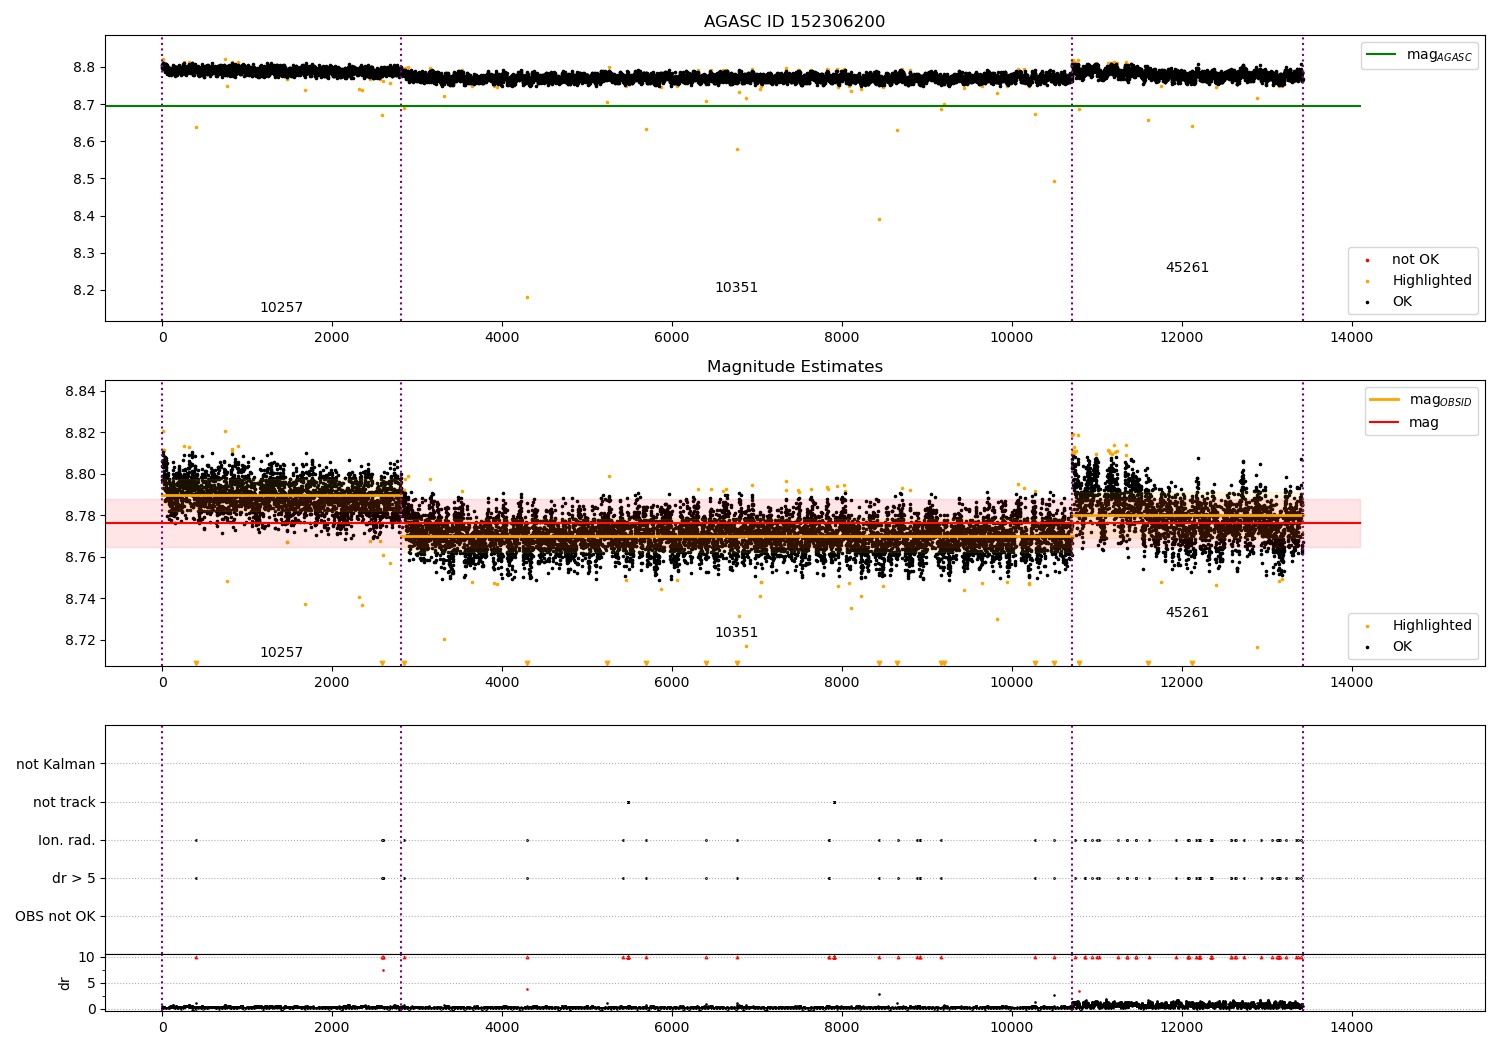
Task: Select the Ion. rad. axis label
Action: [67, 841]
